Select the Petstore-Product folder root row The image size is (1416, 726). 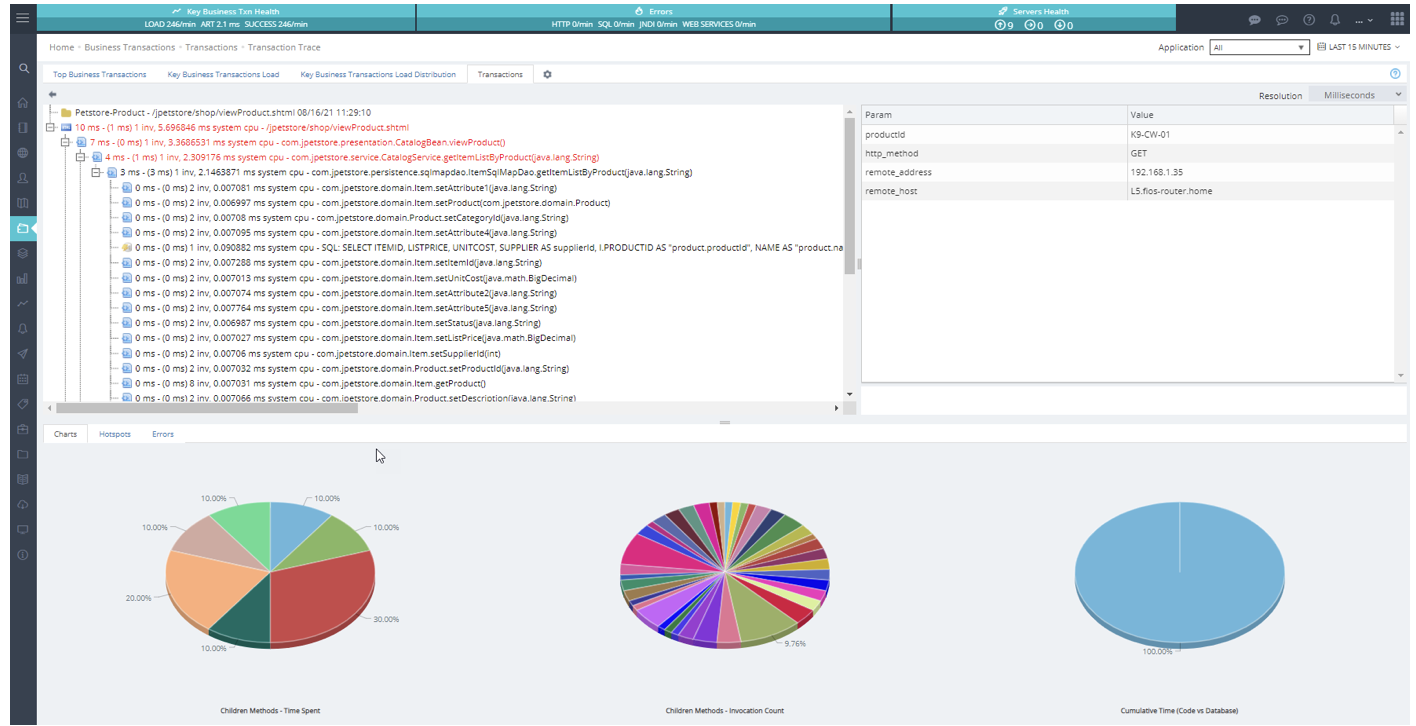[x=215, y=113]
